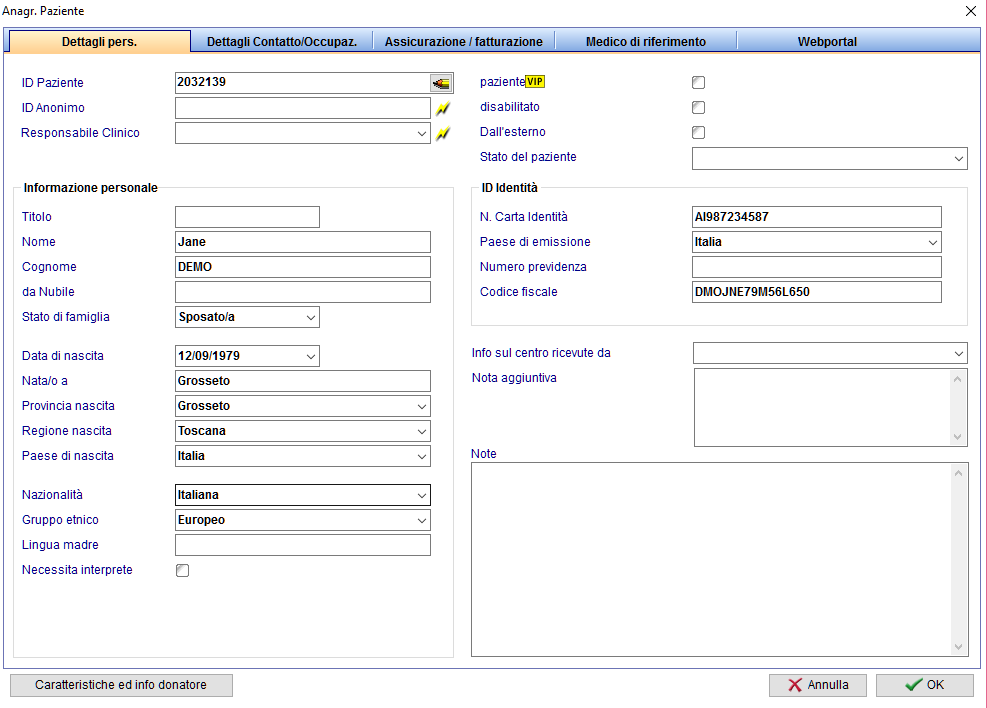Click the ID Identità group label
Image resolution: width=987 pixels, height=708 pixels.
pyautogui.click(x=510, y=188)
